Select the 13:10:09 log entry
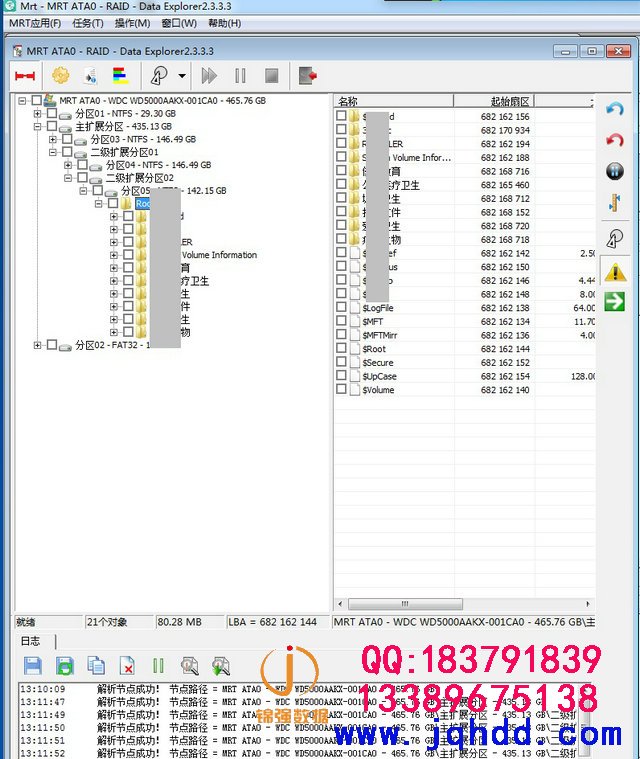The width and height of the screenshot is (640, 759). click(300, 689)
